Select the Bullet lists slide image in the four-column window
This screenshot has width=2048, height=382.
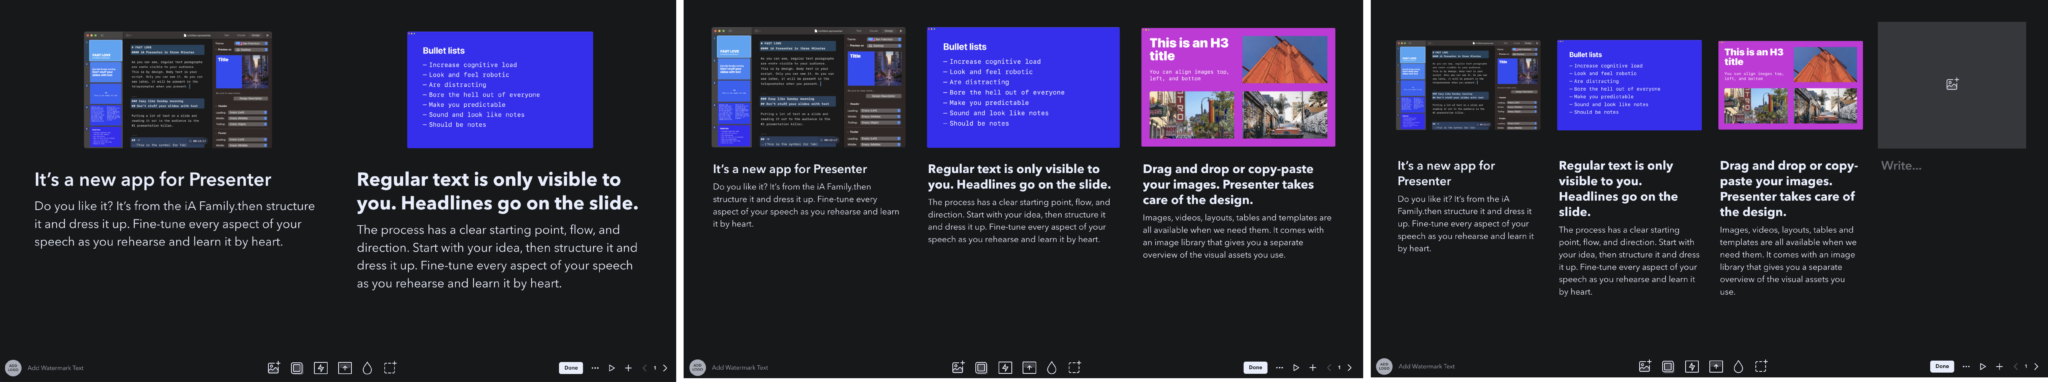pyautogui.click(x=1630, y=86)
